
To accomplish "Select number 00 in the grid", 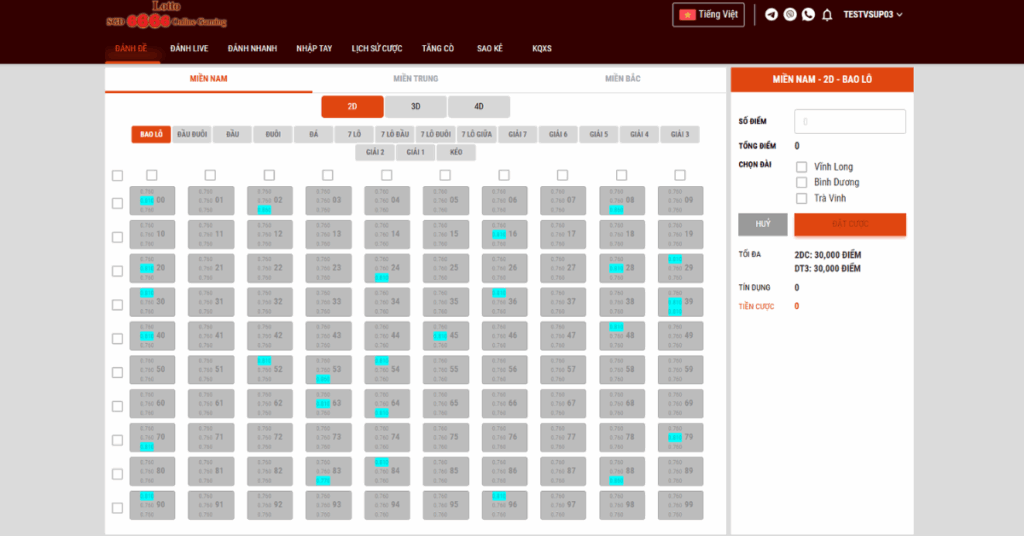I will (152, 200).
